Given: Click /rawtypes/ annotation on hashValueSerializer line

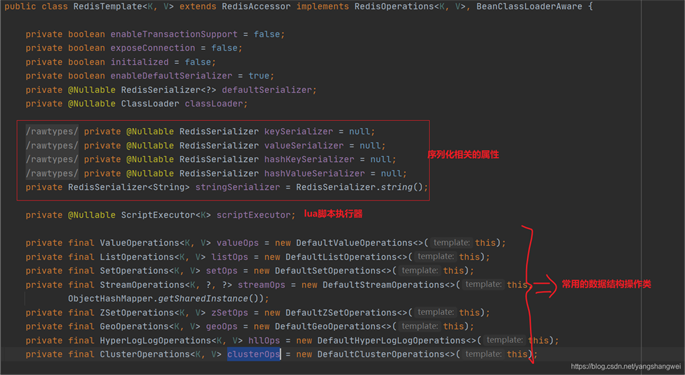Looking at the screenshot, I should point(52,174).
